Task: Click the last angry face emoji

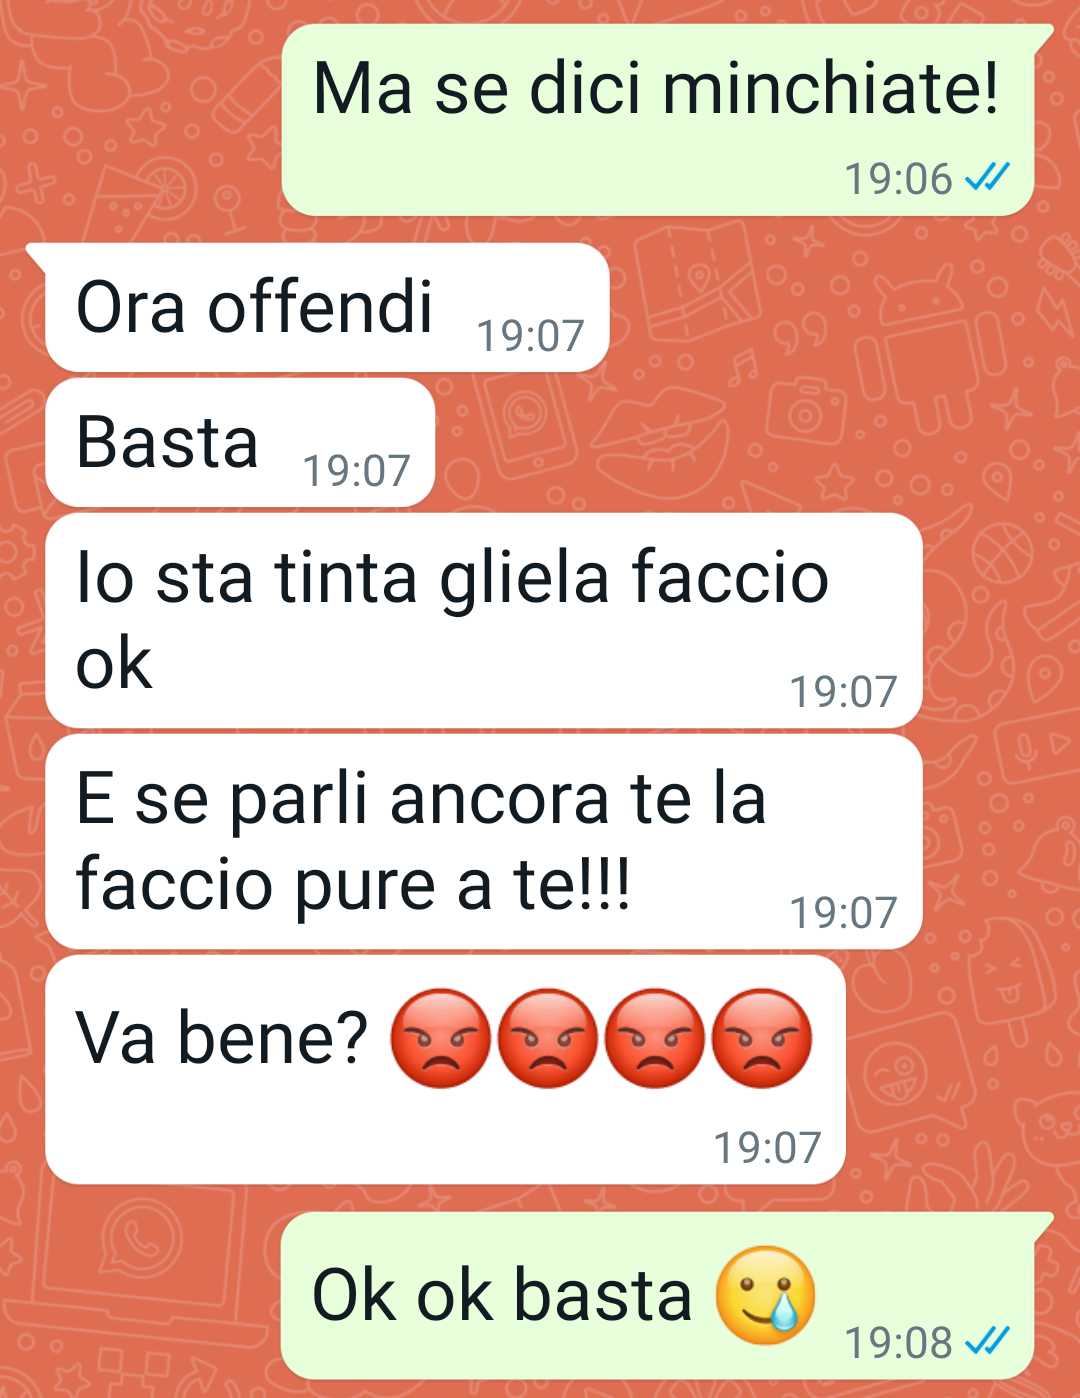Action: pyautogui.click(x=761, y=1039)
